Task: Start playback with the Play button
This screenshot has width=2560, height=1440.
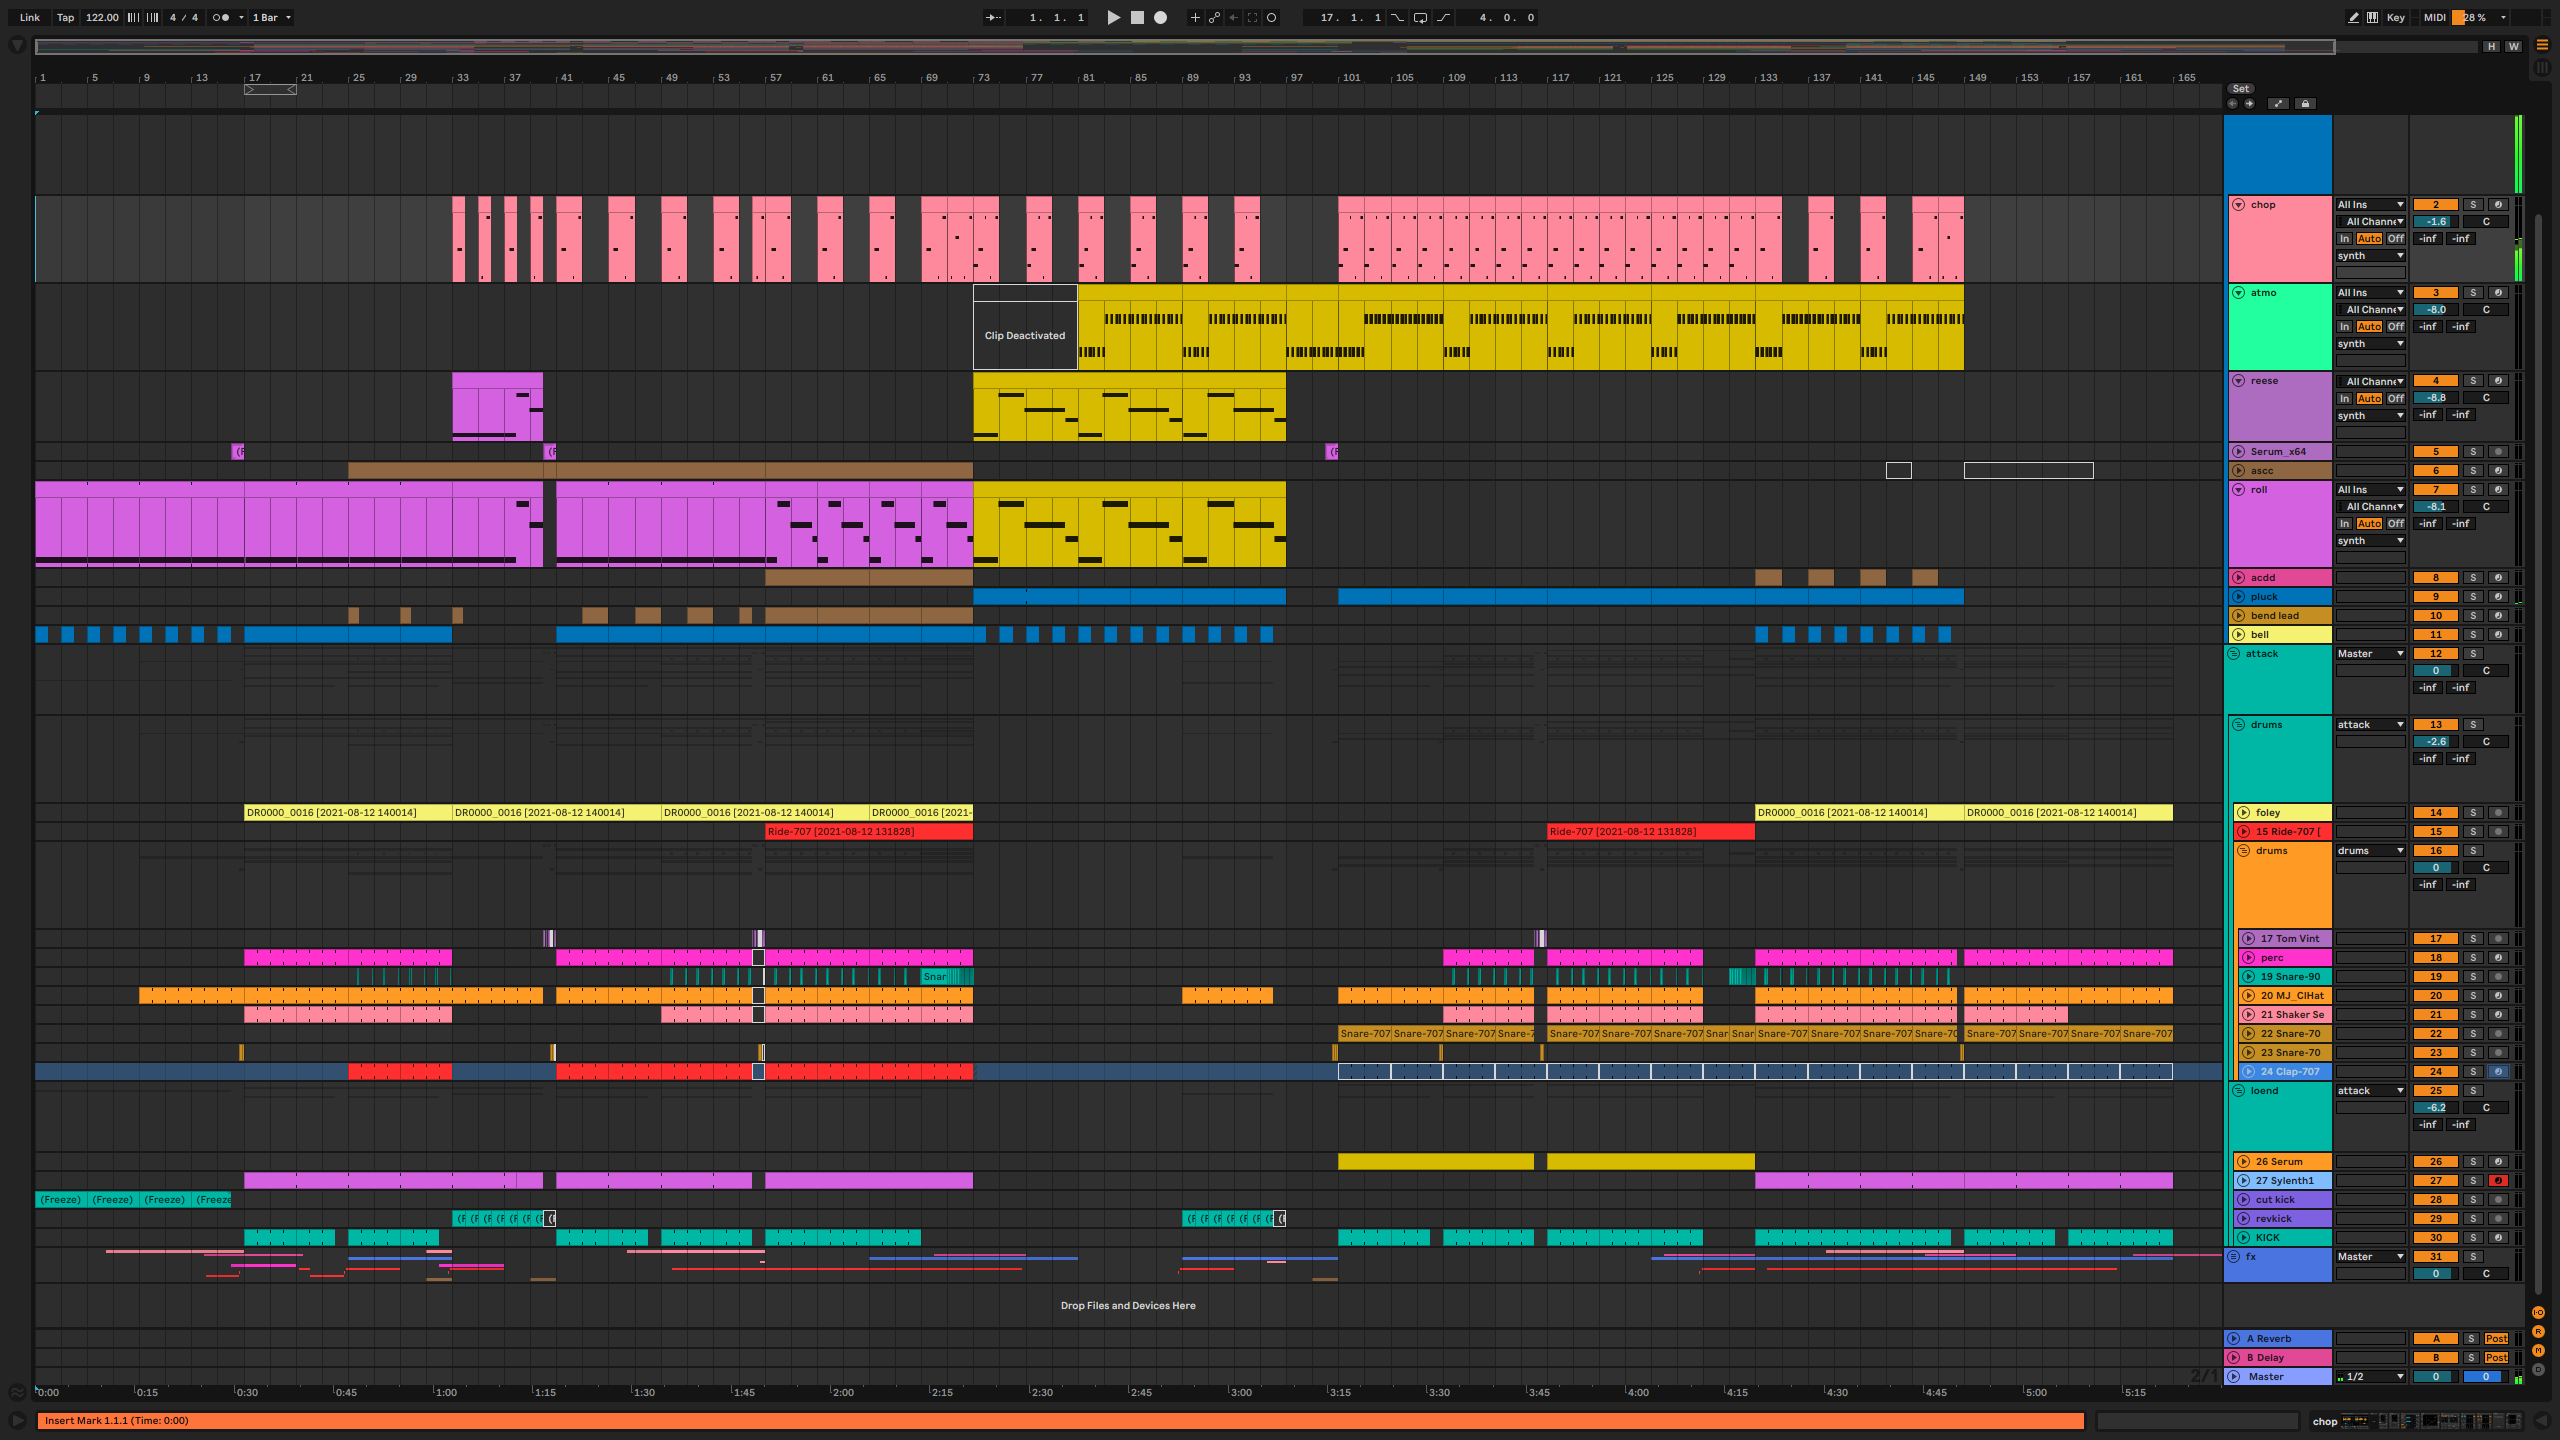Action: [x=1113, y=17]
